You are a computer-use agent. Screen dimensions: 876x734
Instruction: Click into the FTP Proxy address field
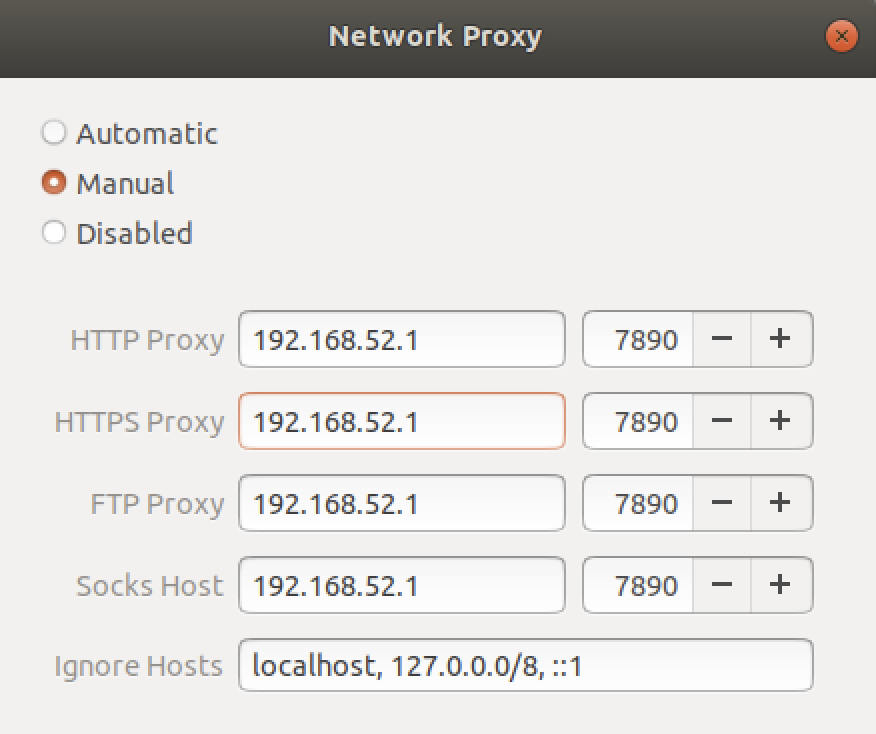point(401,503)
